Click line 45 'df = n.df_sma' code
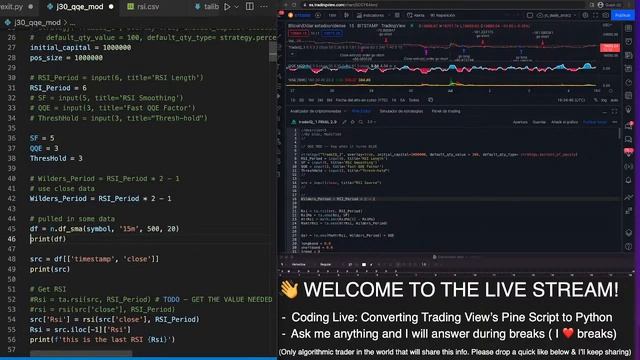 tap(104, 229)
